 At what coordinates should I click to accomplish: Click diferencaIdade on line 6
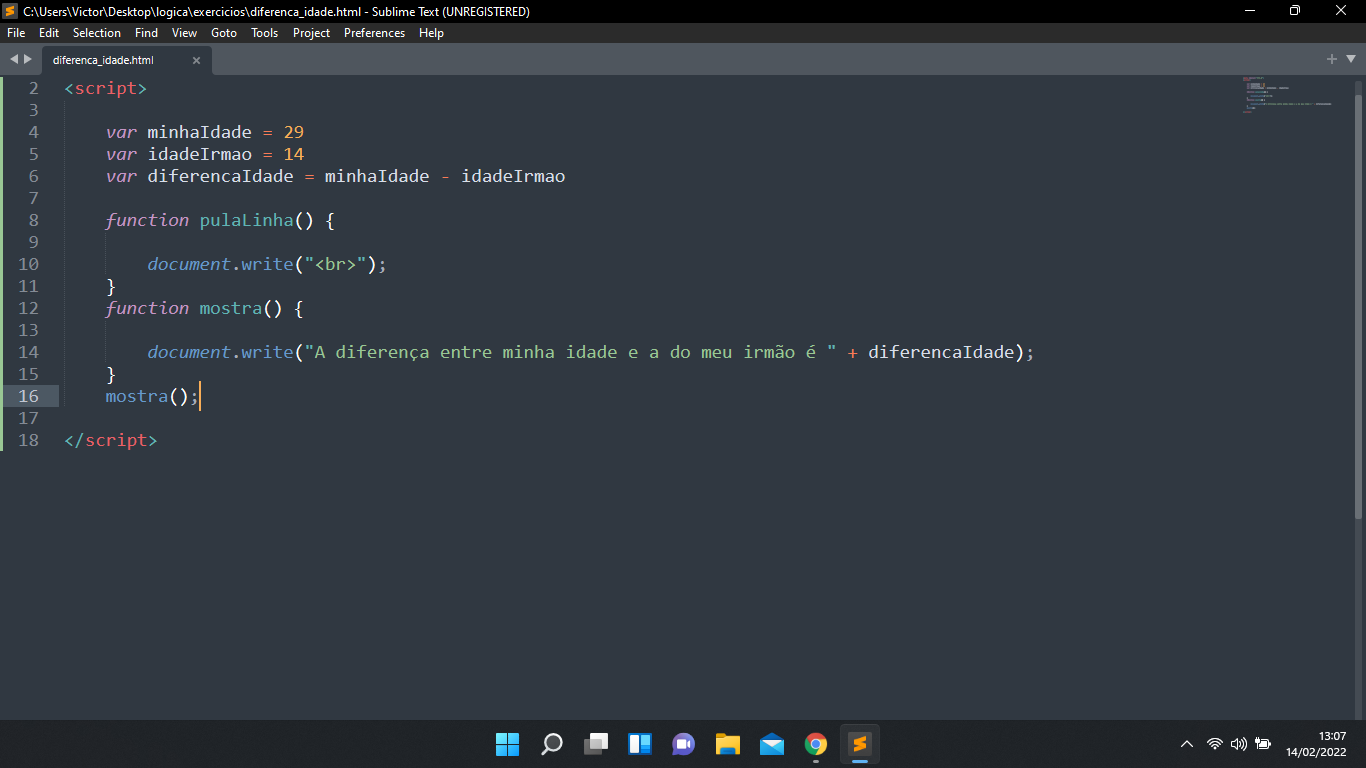point(220,176)
